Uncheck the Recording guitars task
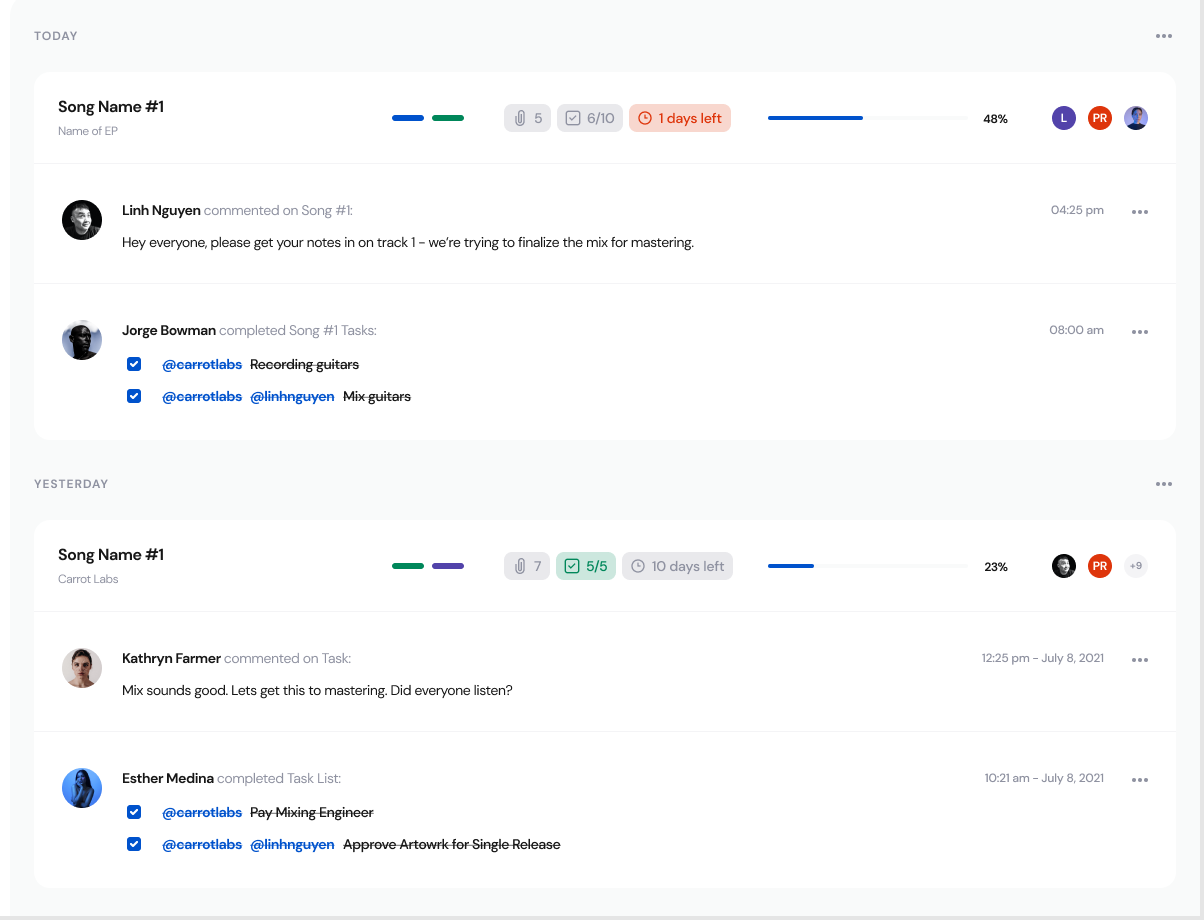This screenshot has height=920, width=1204. (x=134, y=364)
